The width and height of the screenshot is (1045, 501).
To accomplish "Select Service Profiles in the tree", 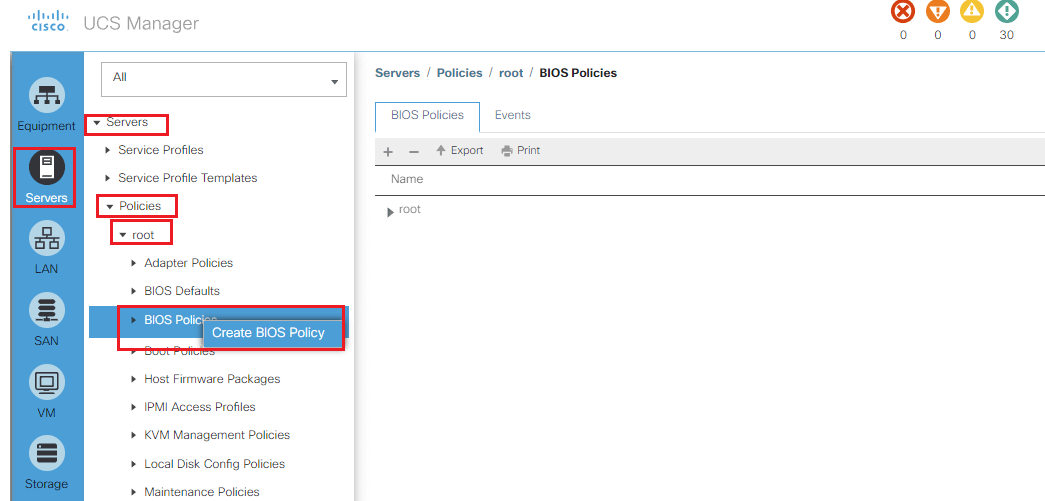I will click(x=161, y=151).
